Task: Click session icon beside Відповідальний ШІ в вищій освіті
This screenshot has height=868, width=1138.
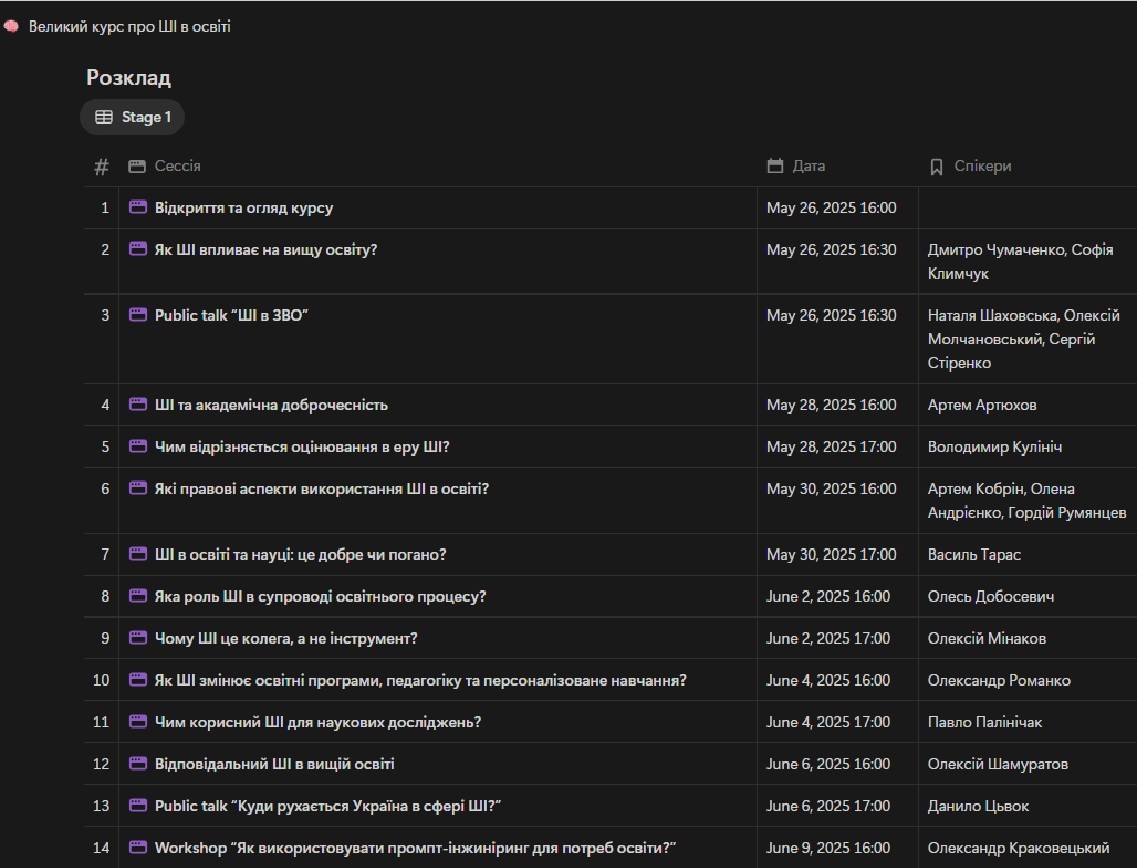Action: [x=138, y=764]
